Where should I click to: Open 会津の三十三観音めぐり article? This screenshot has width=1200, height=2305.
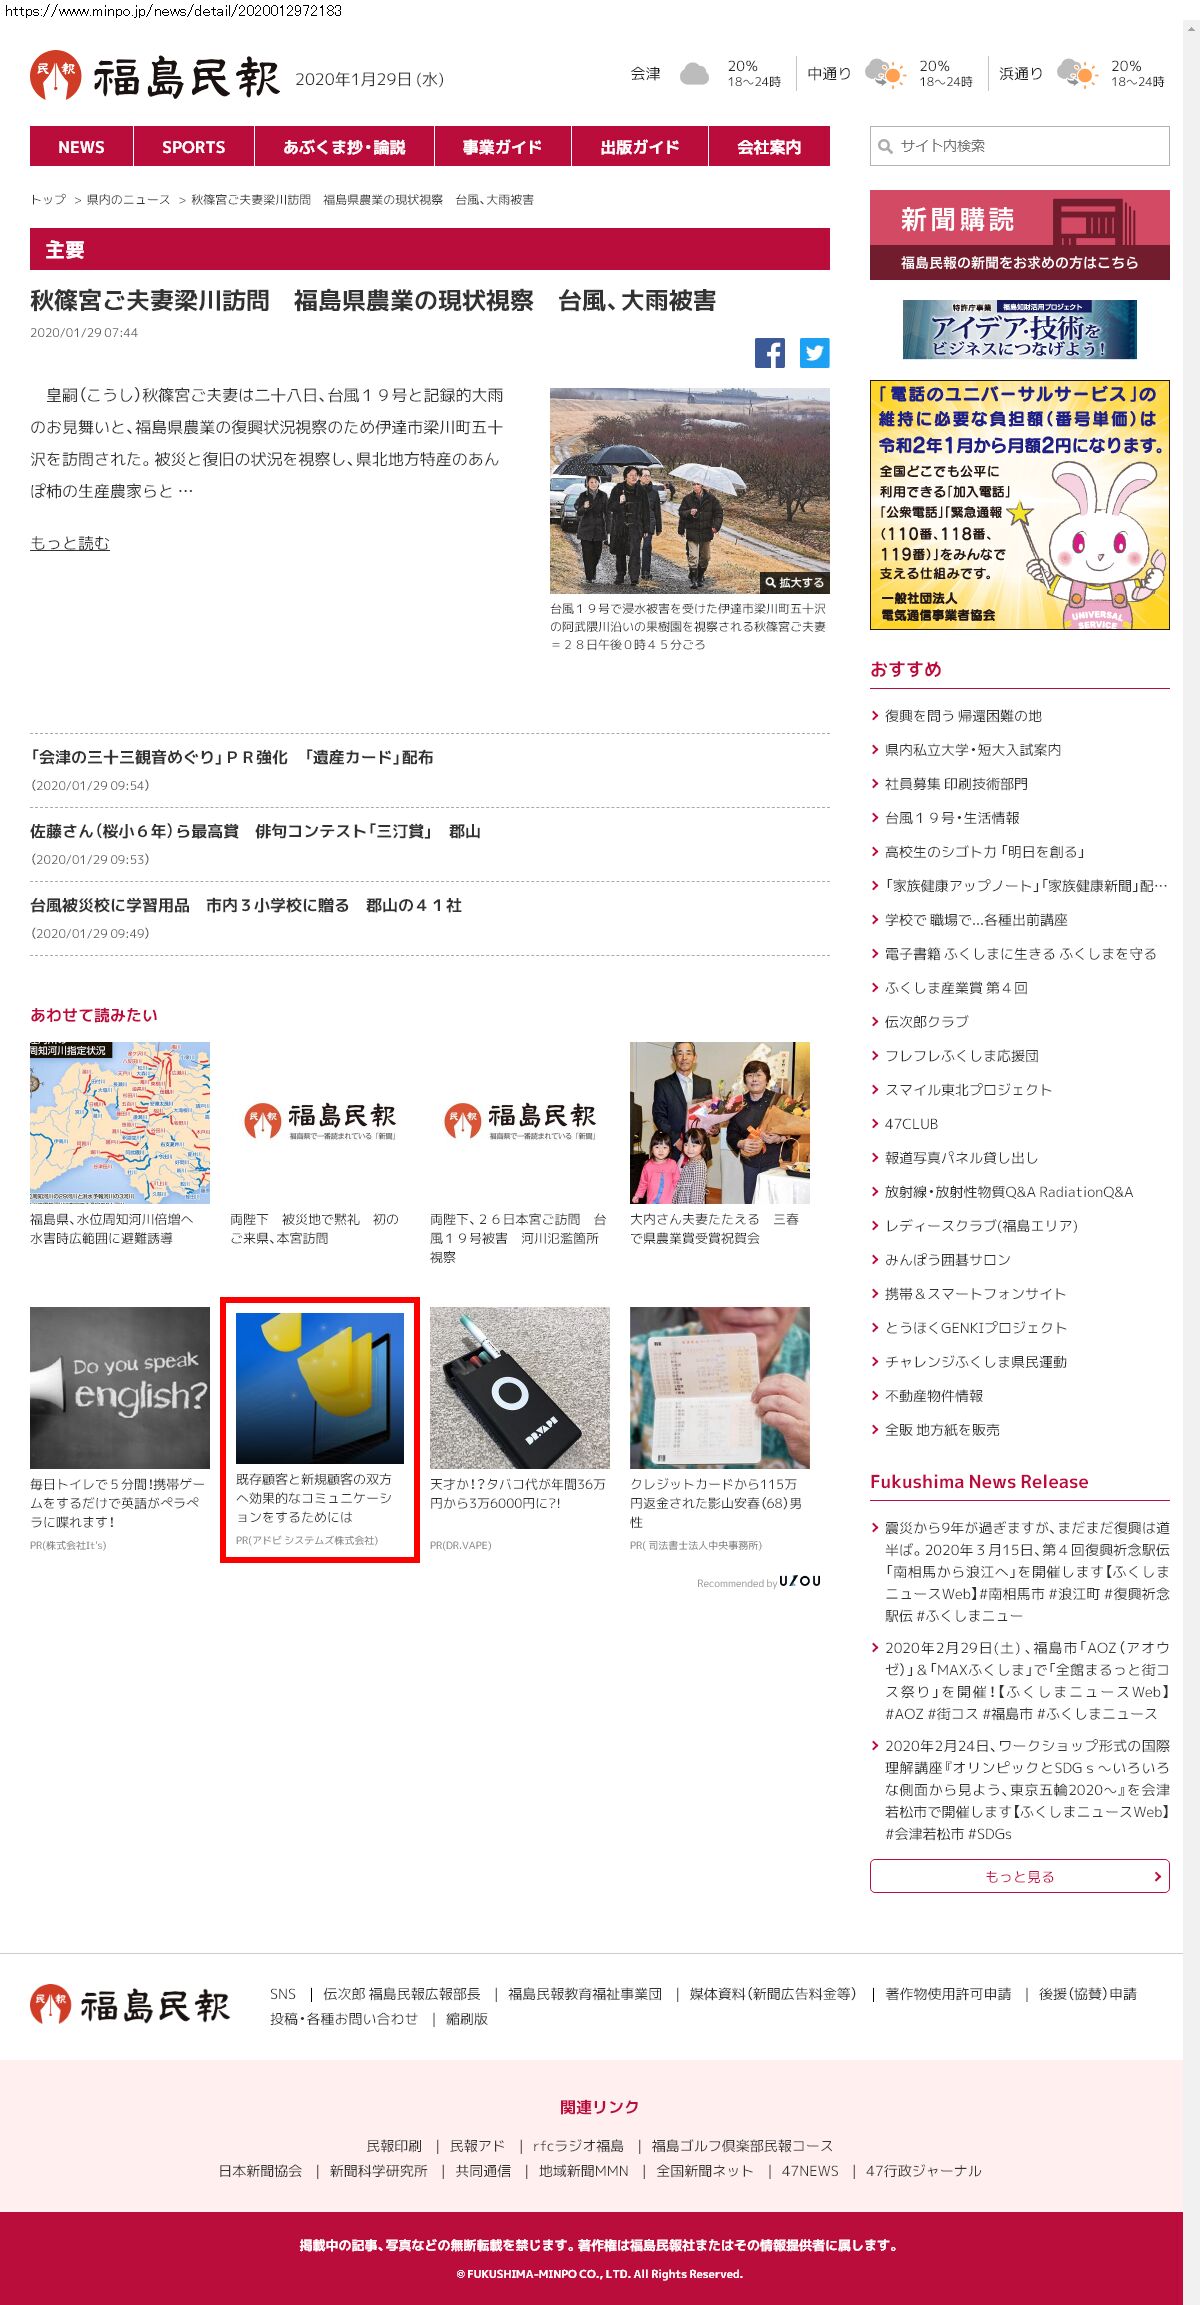pyautogui.click(x=232, y=757)
